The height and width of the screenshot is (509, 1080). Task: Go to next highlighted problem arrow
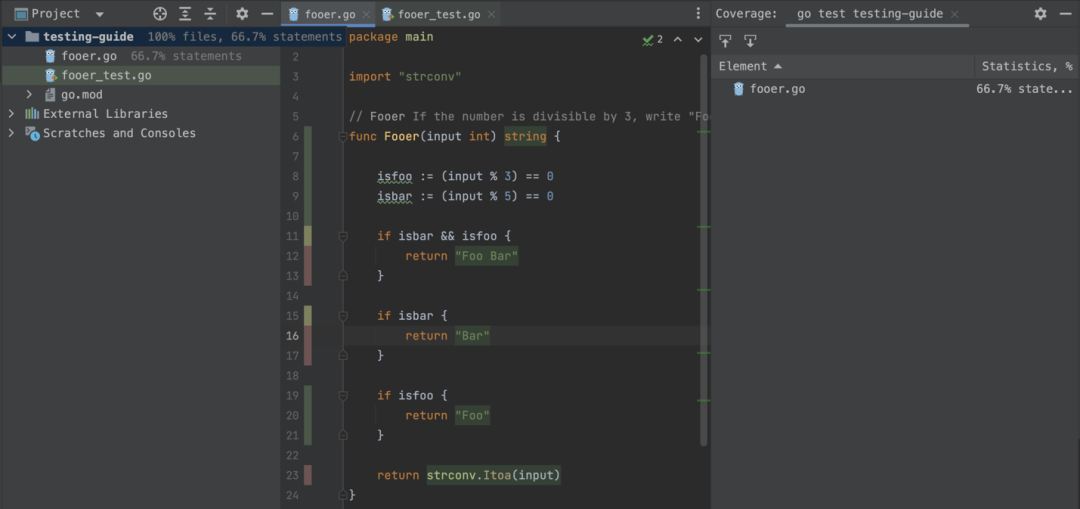pyautogui.click(x=698, y=40)
